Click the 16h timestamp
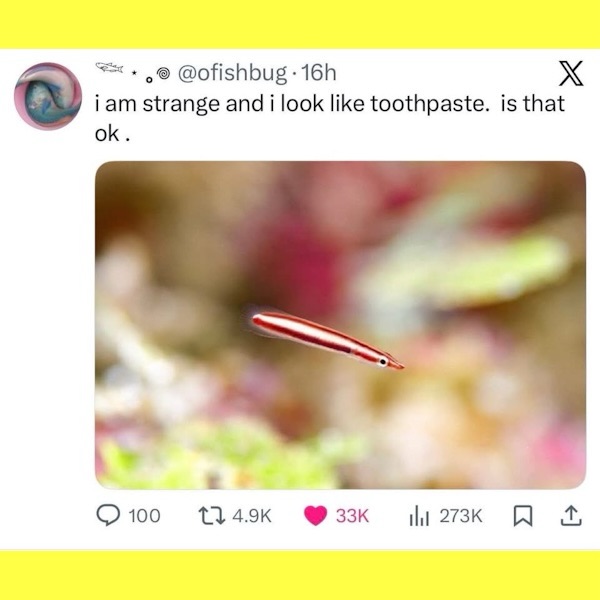Viewport: 600px width, 600px height. (x=318, y=73)
